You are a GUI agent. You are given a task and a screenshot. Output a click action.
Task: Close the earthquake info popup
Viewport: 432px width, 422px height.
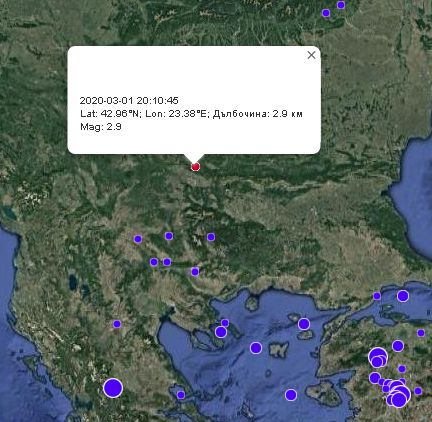point(311,55)
